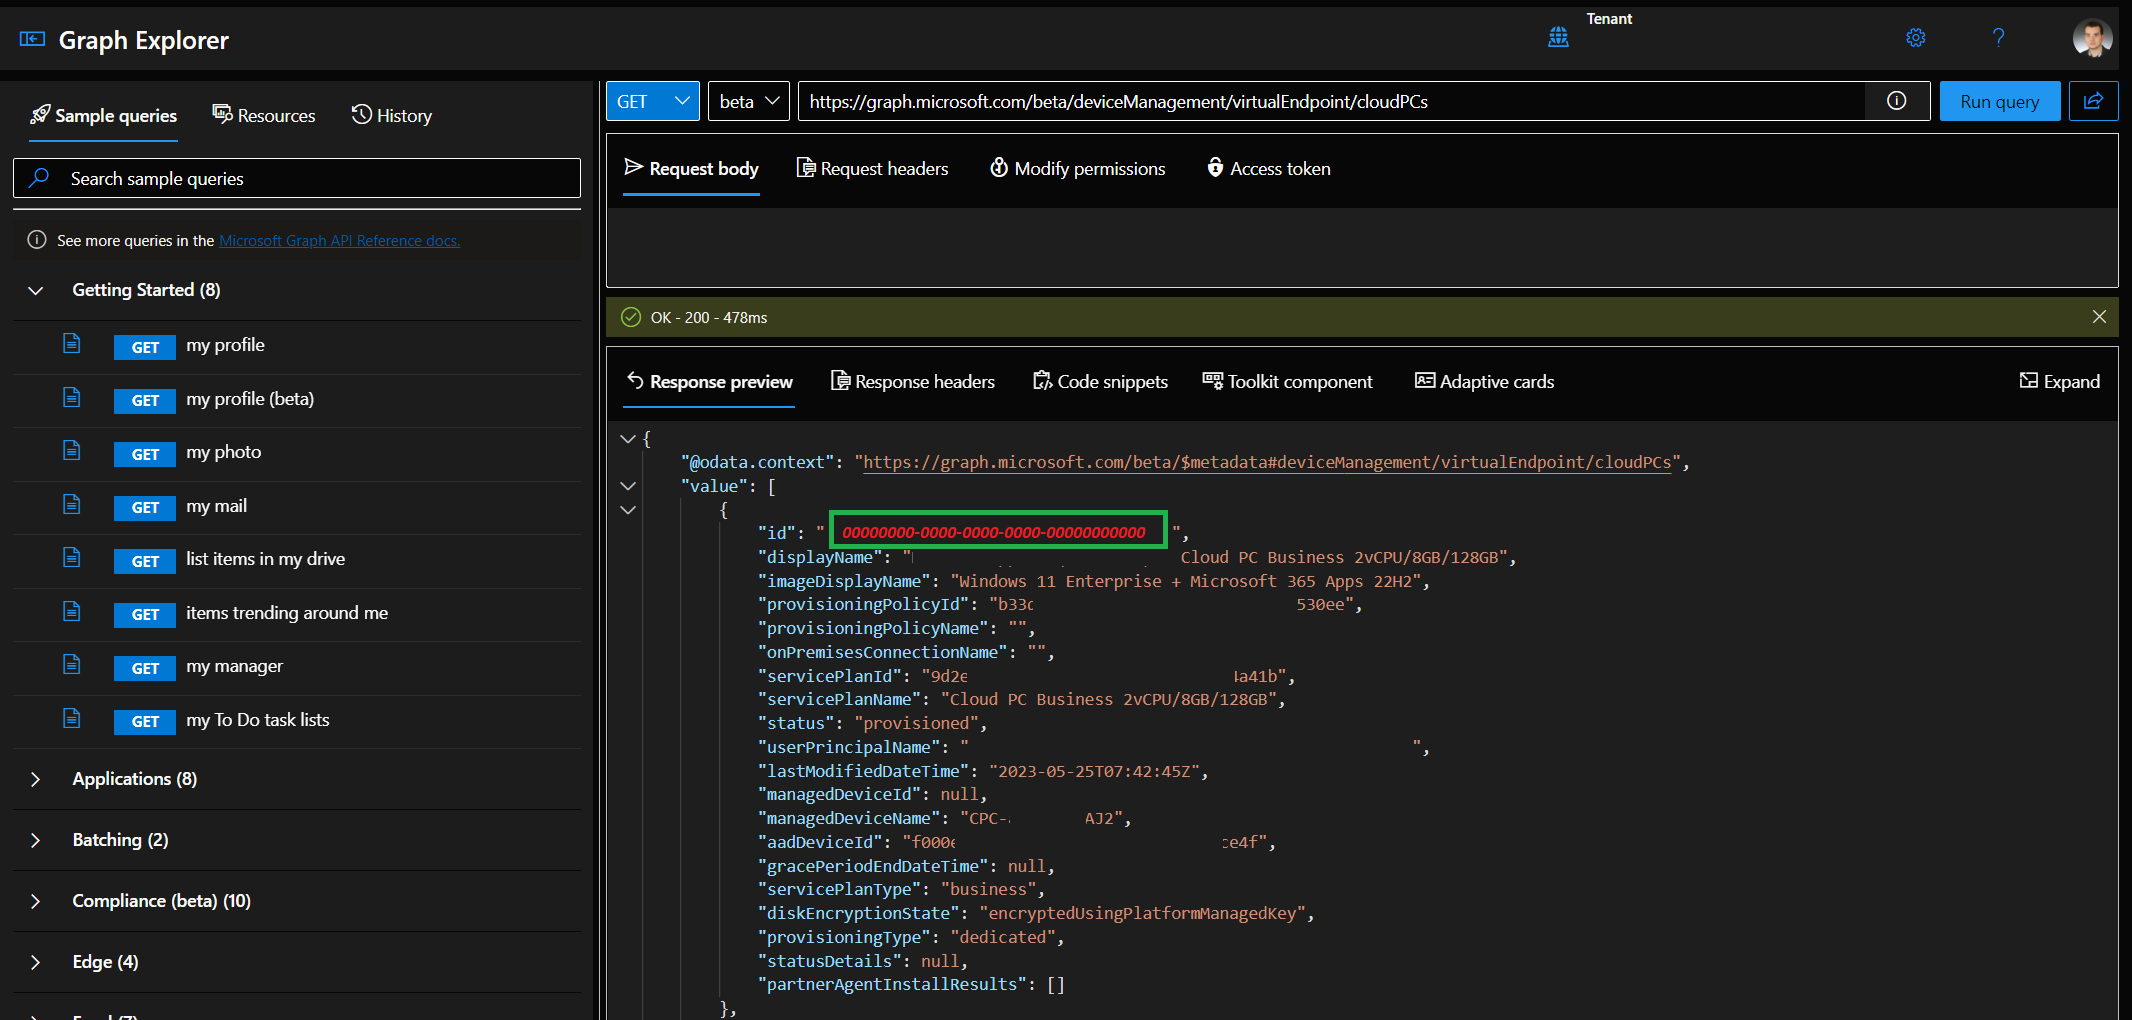
Task: Open the GET method dropdown
Action: [652, 101]
